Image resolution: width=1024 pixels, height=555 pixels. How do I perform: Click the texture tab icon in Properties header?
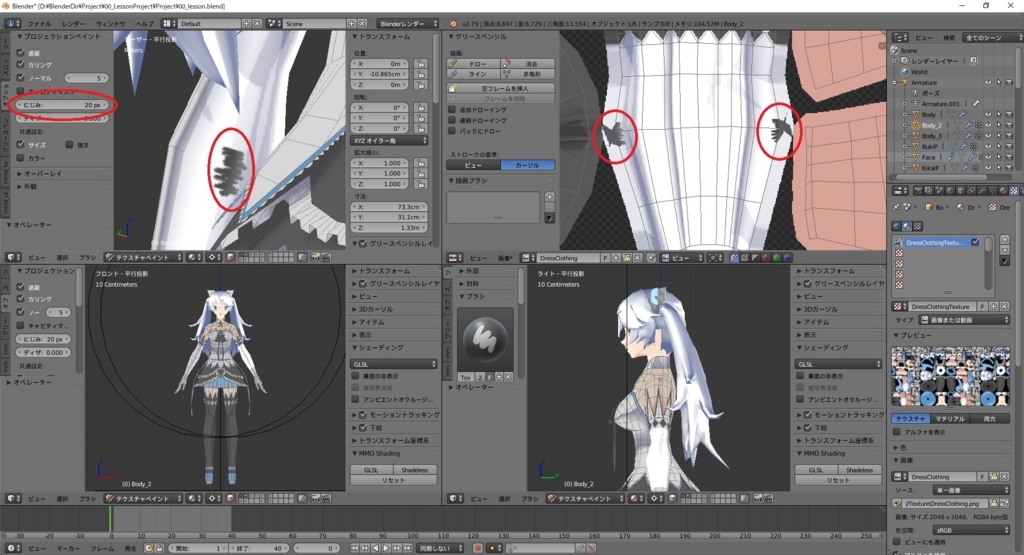tap(1014, 191)
